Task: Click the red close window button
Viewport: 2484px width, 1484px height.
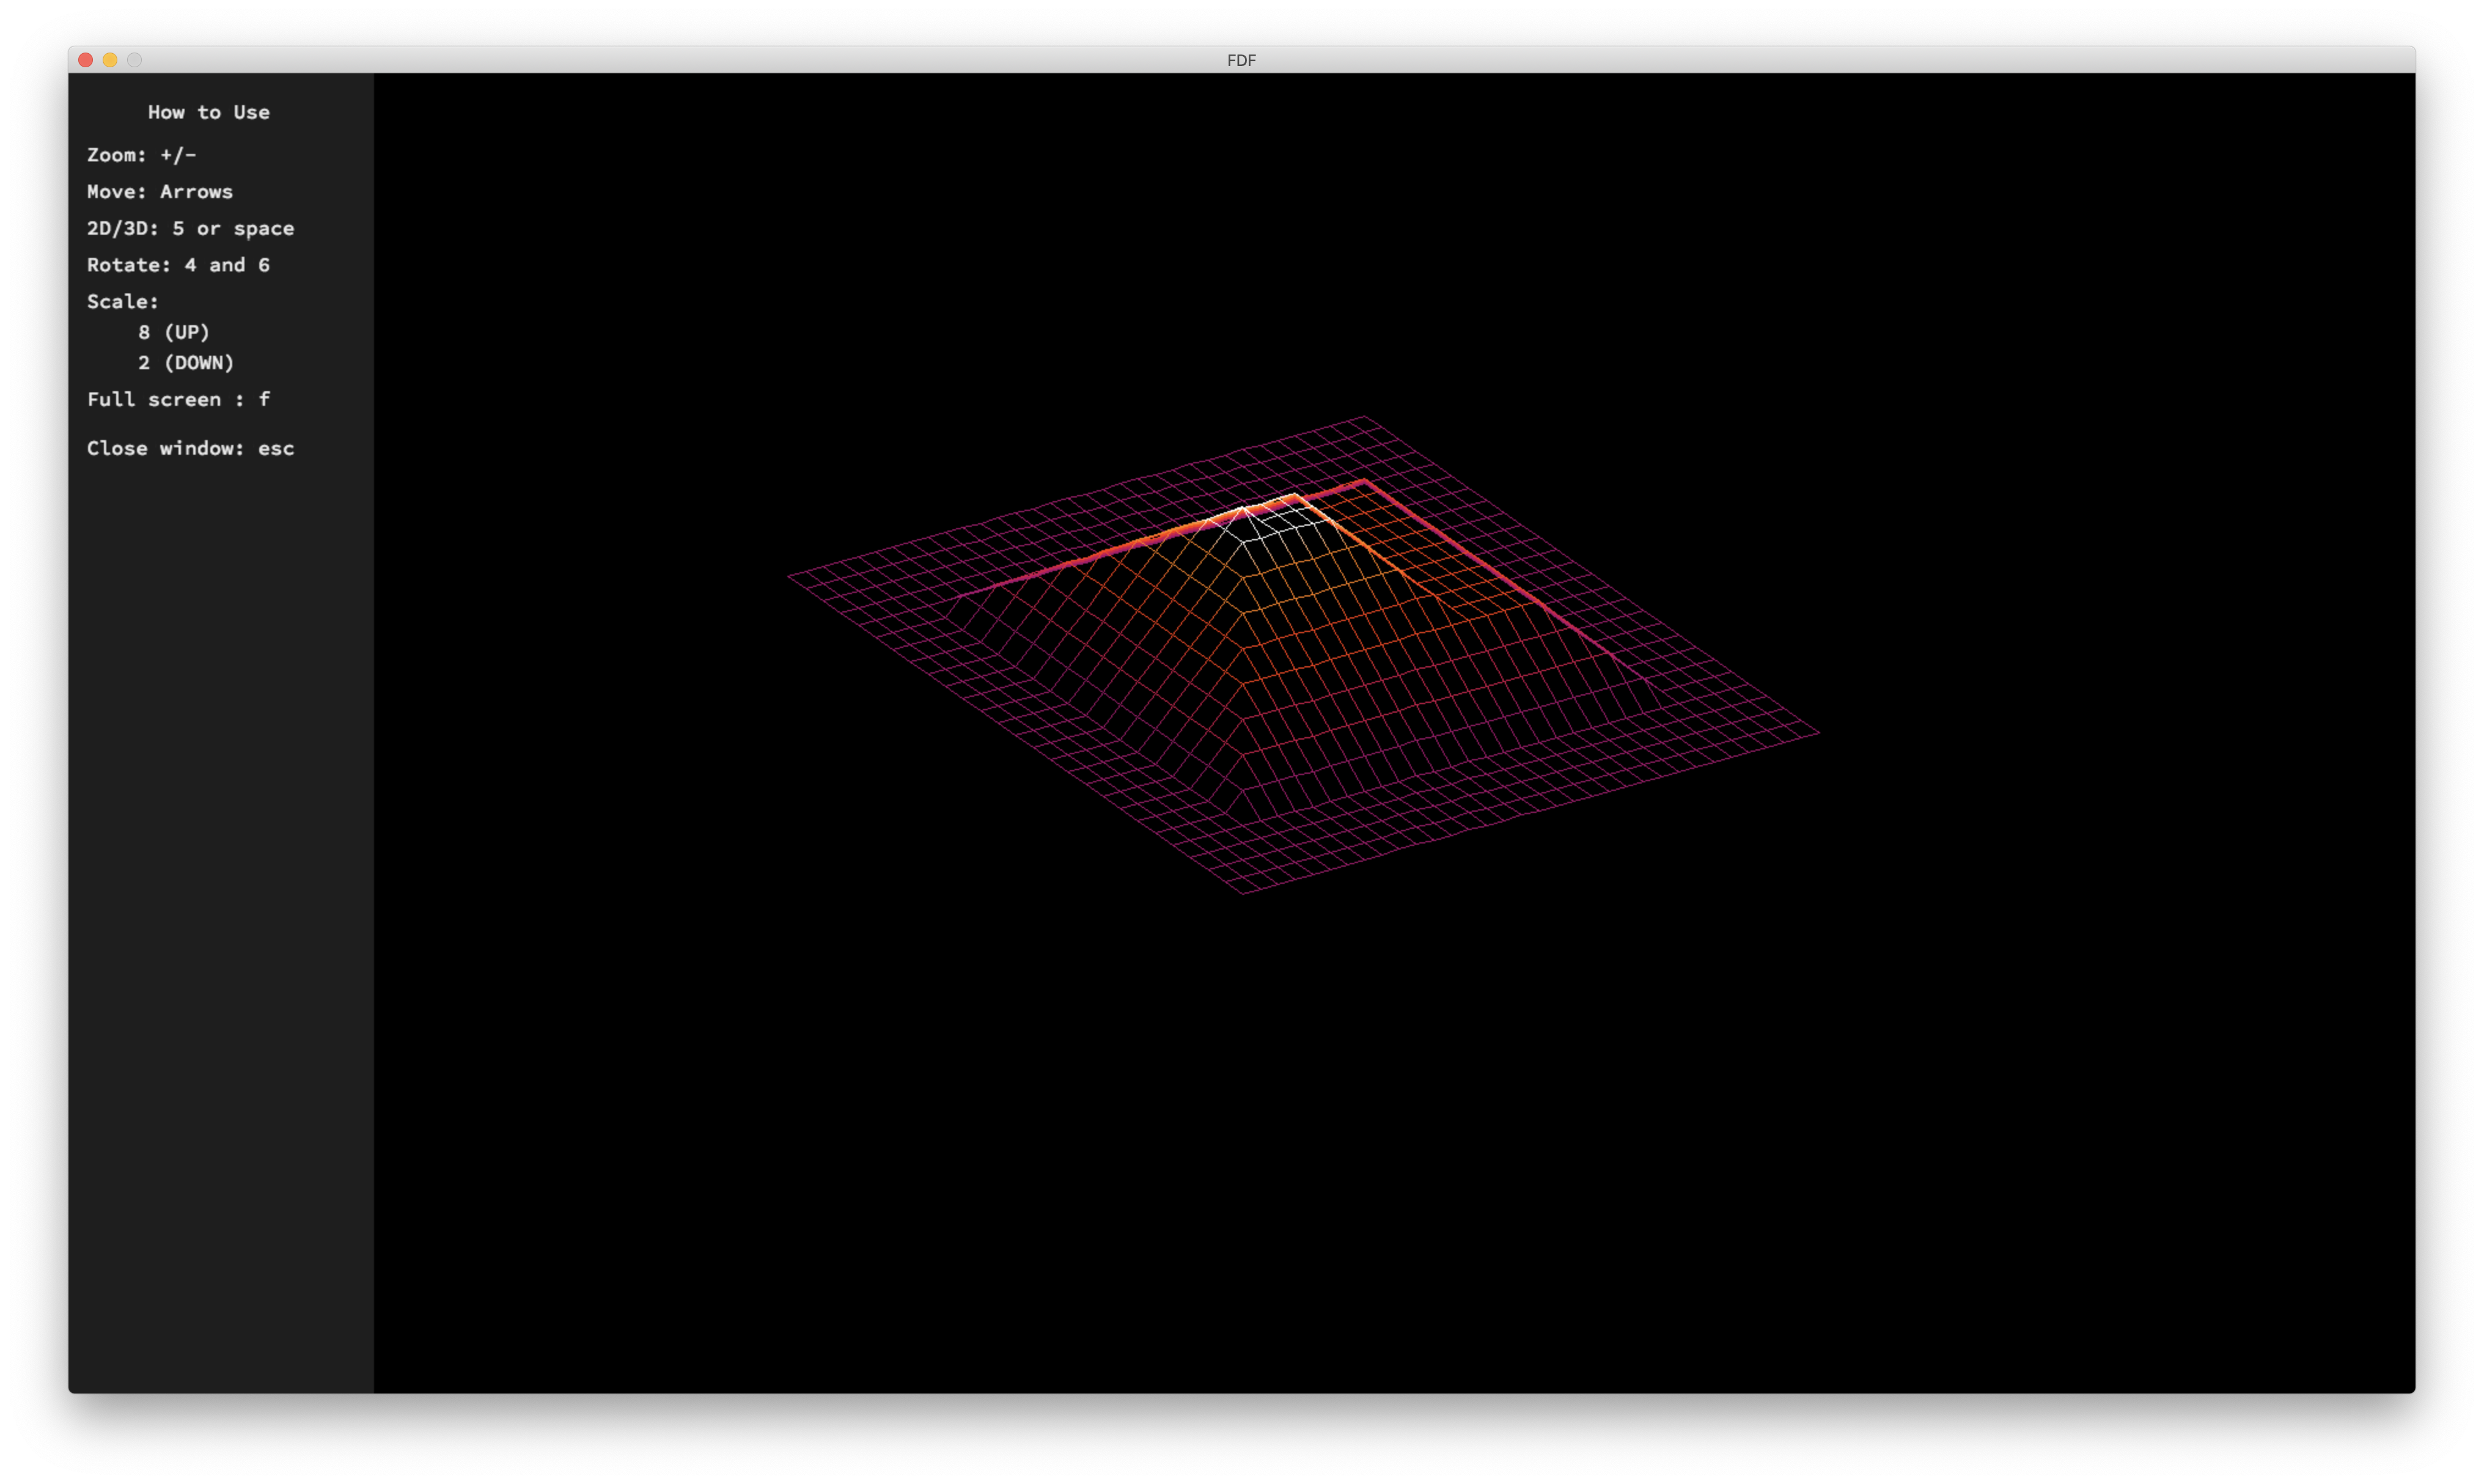Action: (x=86, y=60)
